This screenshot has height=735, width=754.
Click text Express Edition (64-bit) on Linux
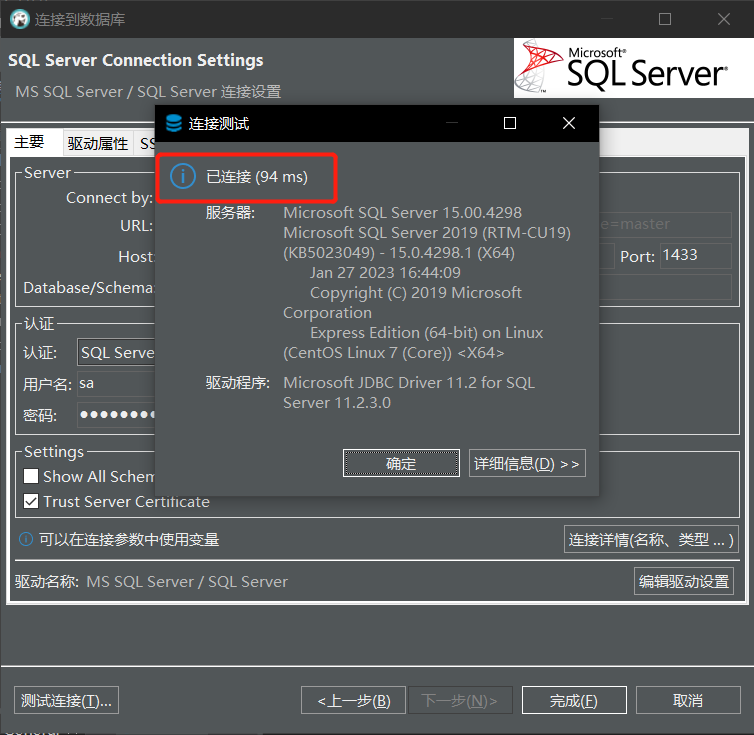(x=427, y=333)
